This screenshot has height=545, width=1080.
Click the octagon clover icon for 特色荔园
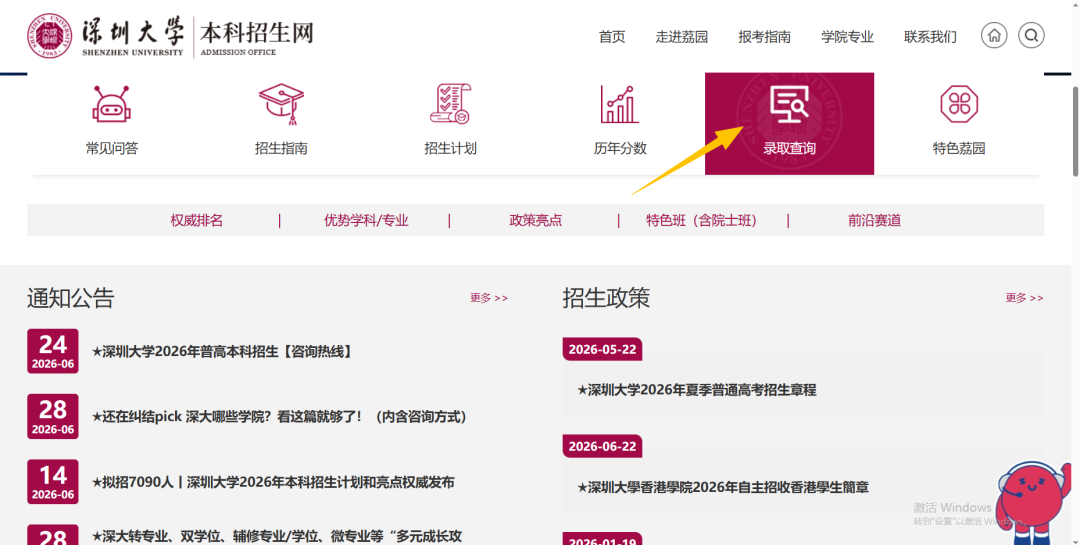point(959,104)
